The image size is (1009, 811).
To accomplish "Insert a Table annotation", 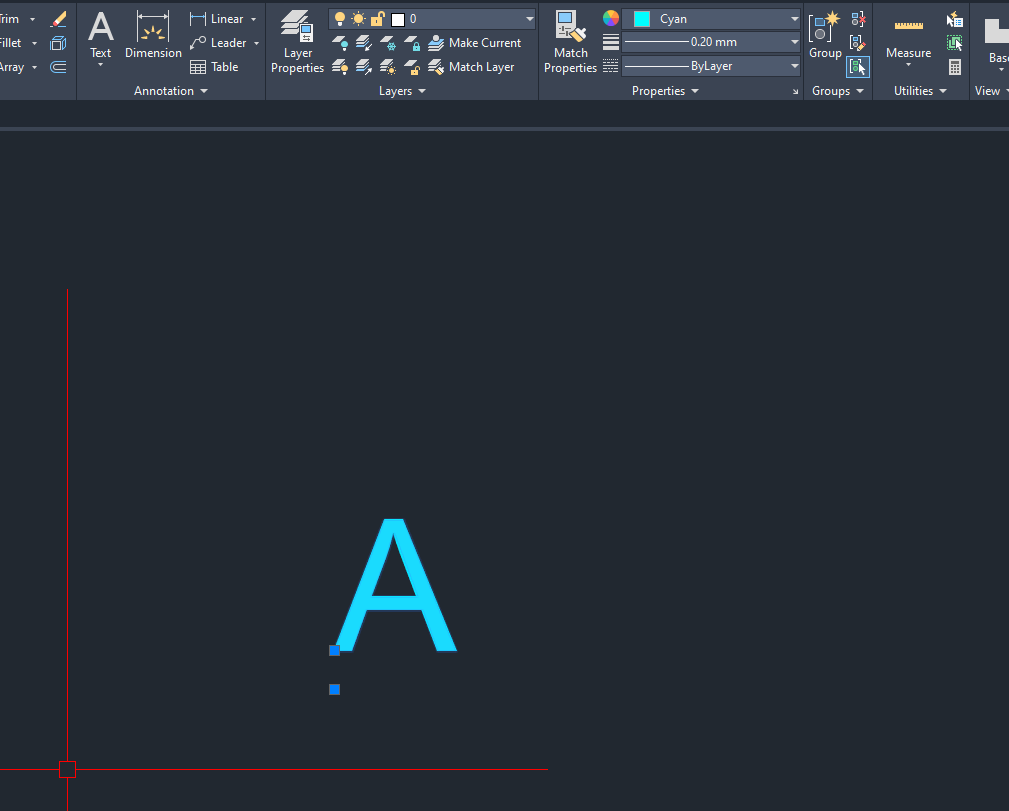I will [214, 67].
